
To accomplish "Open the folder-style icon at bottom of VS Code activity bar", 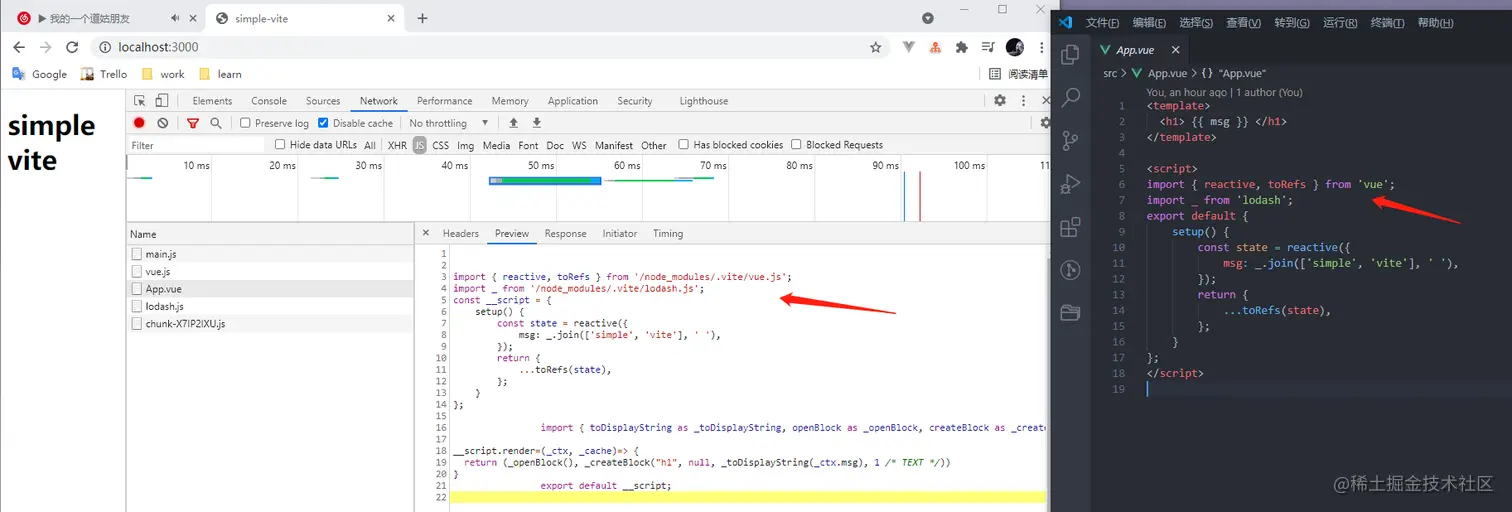I will (x=1070, y=312).
